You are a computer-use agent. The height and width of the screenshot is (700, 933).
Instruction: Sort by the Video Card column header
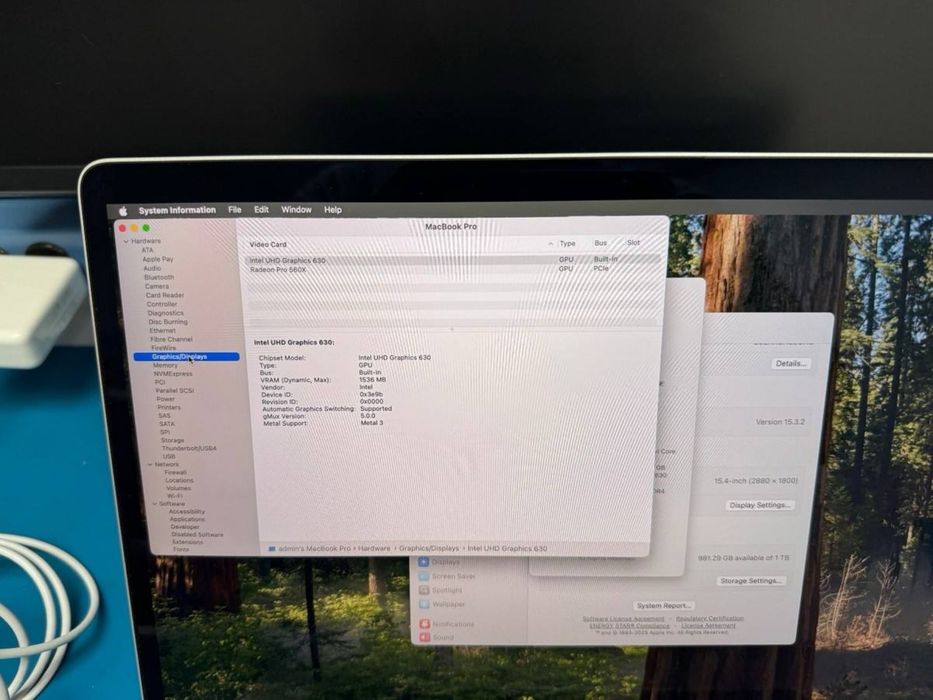[268, 245]
